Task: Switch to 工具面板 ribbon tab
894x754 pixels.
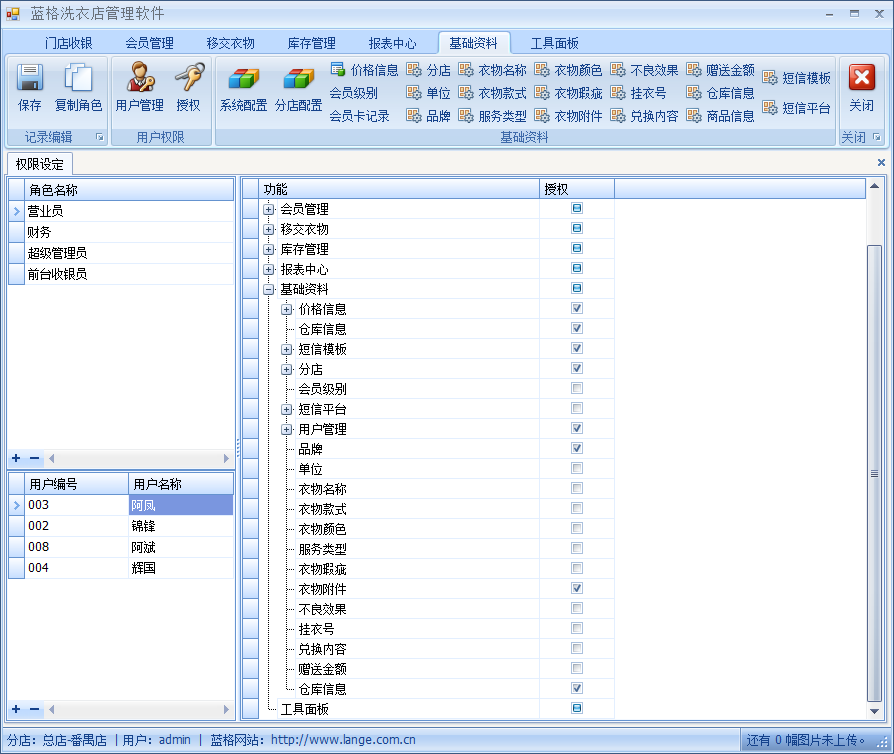Action: (x=554, y=43)
